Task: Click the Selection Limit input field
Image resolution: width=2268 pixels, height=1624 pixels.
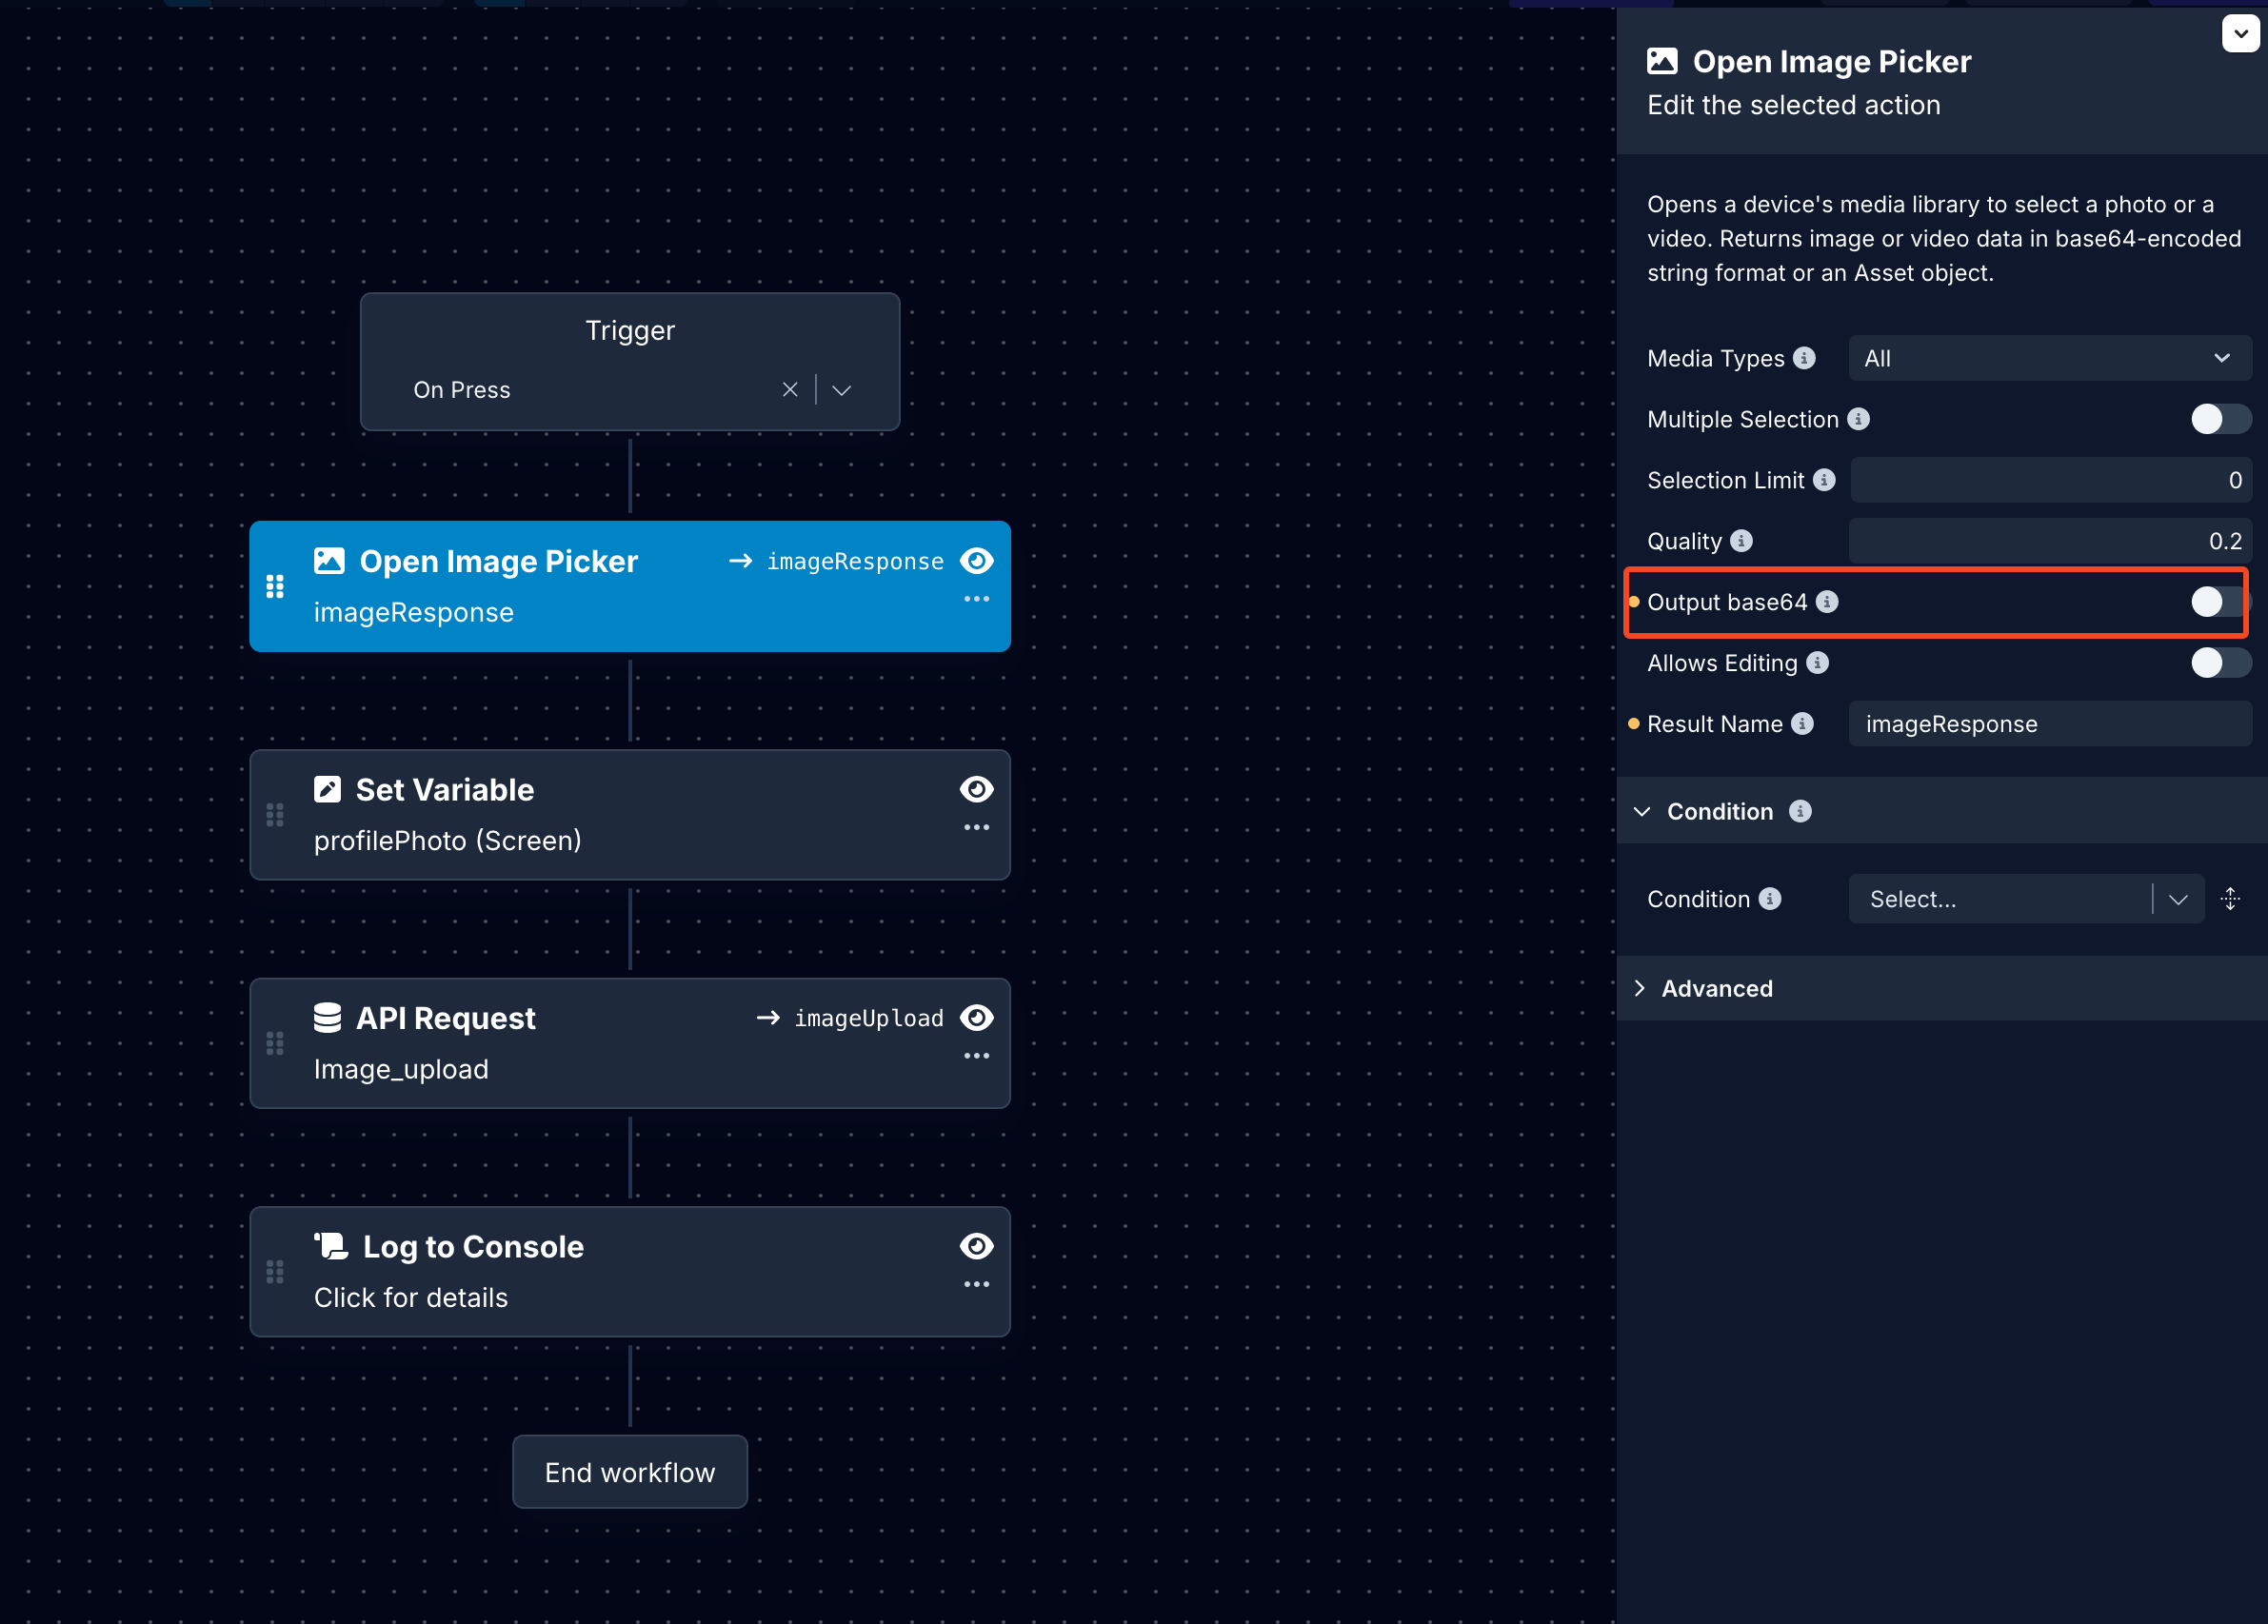Action: 2050,480
